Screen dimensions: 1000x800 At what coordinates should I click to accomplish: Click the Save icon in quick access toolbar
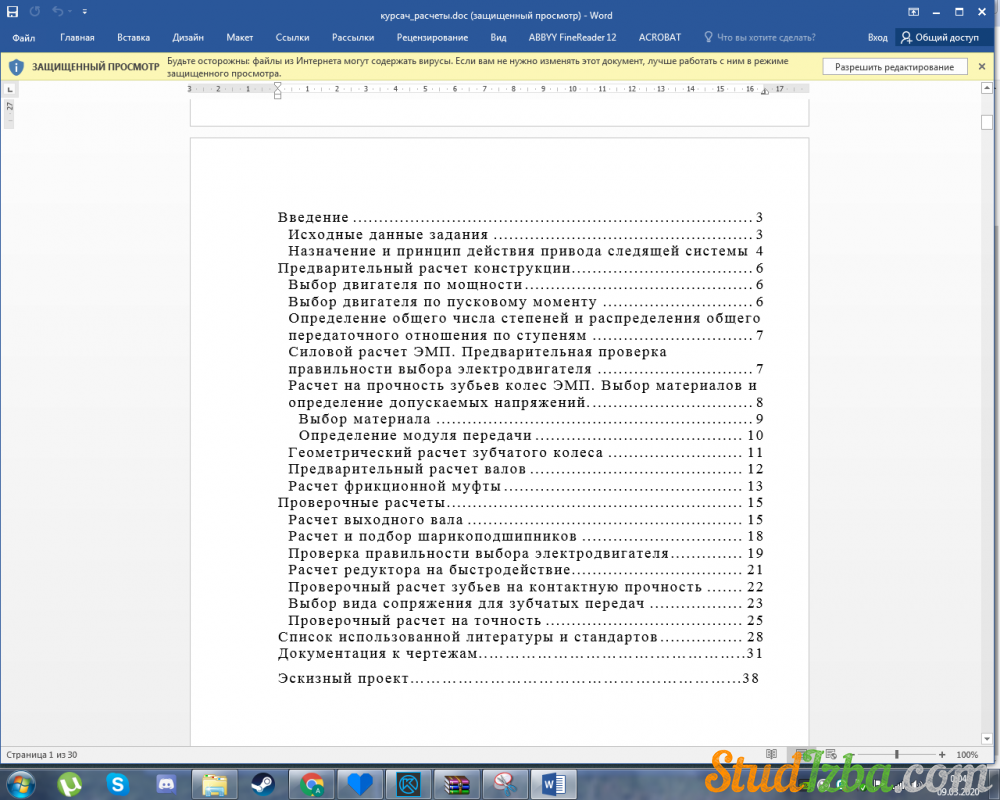pos(12,11)
